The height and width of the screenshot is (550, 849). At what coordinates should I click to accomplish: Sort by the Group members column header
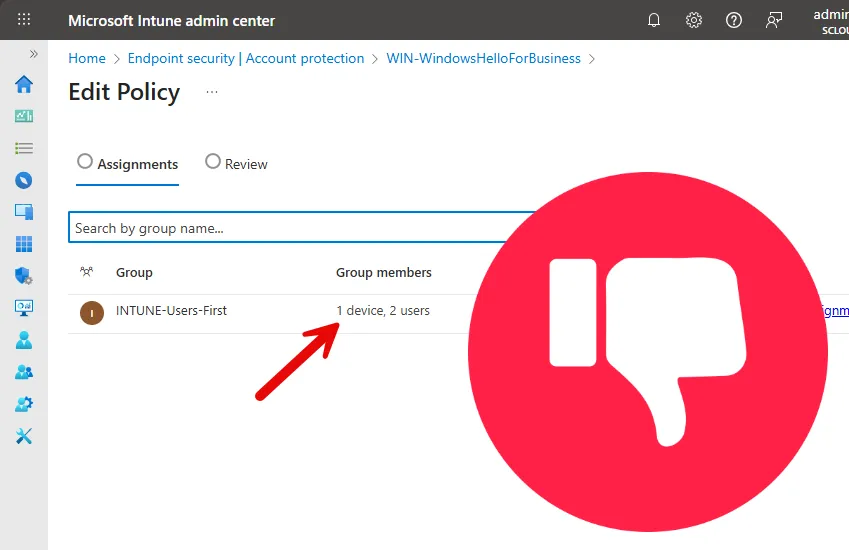(383, 272)
